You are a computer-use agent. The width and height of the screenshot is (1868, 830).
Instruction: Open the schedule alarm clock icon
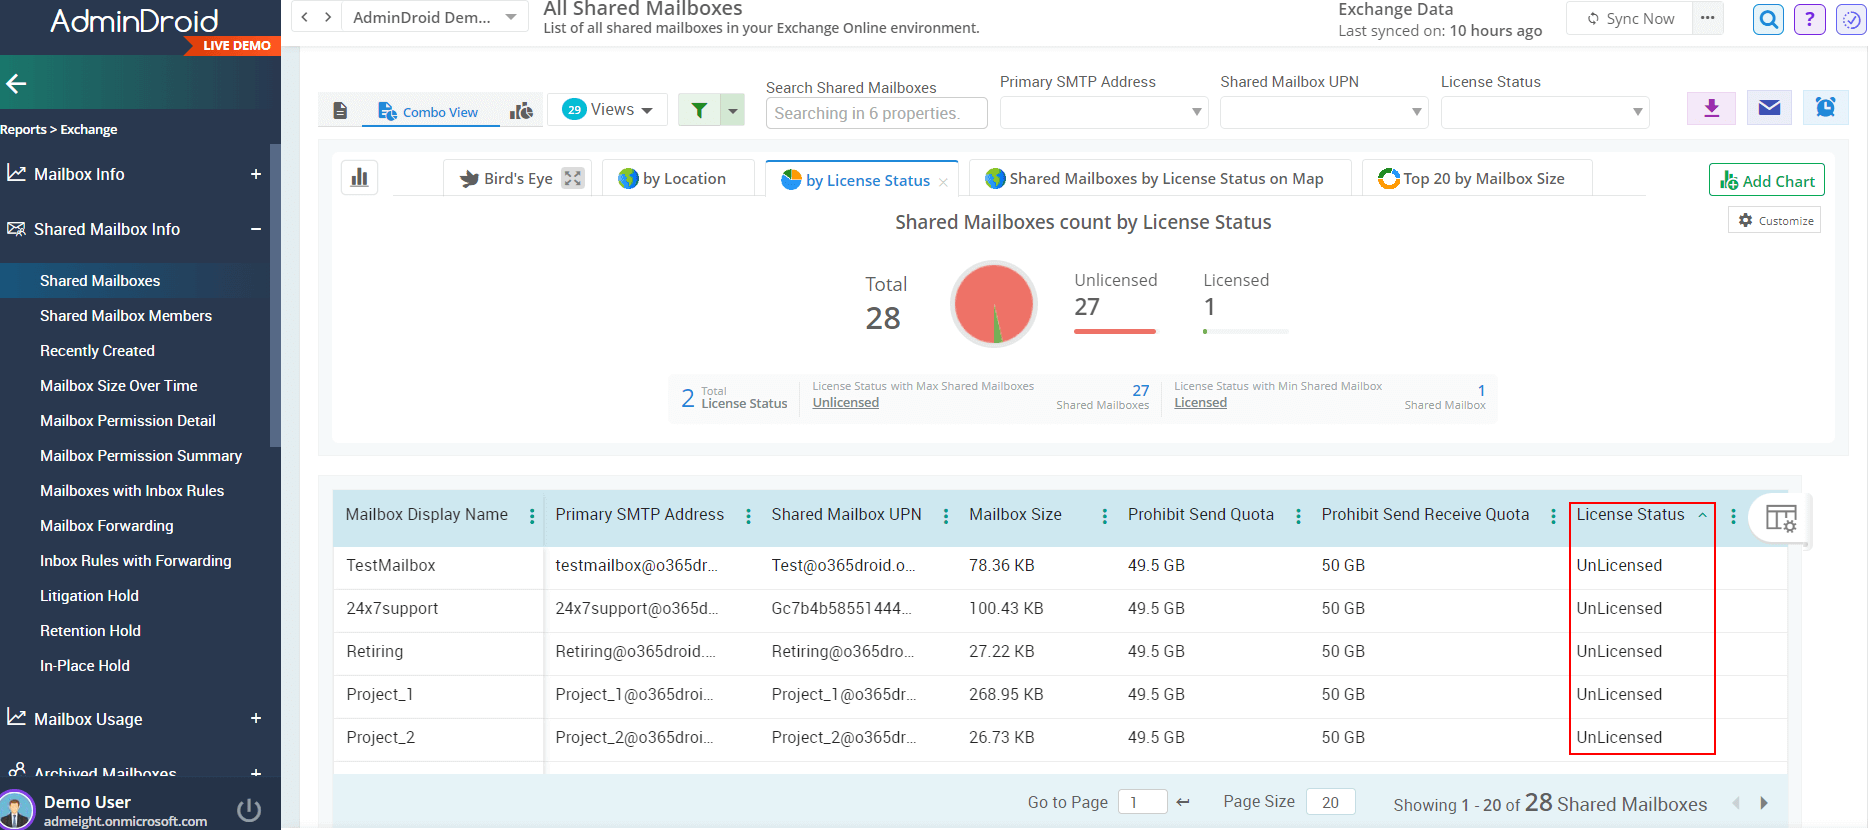point(1825,108)
